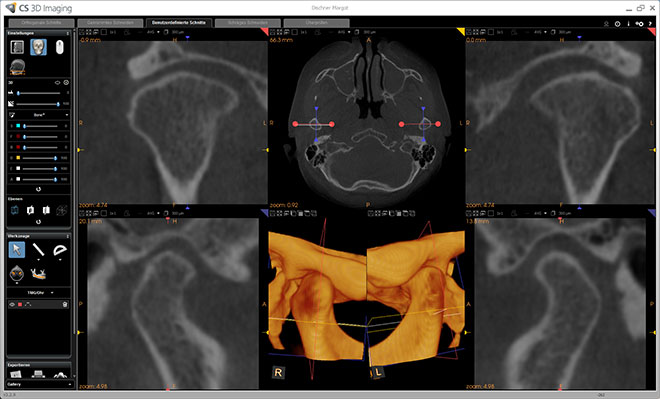The width and height of the screenshot is (660, 399).
Task: Expand the Gallery dropdown at panel bottom
Action: (x=39, y=384)
